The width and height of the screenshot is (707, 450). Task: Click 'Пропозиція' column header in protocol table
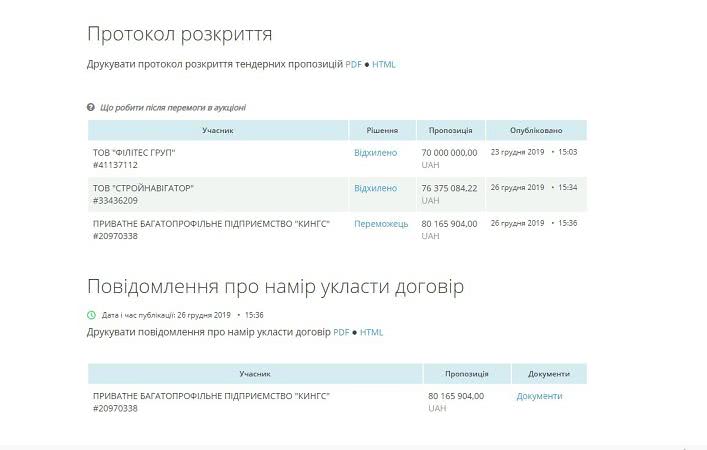click(x=451, y=130)
